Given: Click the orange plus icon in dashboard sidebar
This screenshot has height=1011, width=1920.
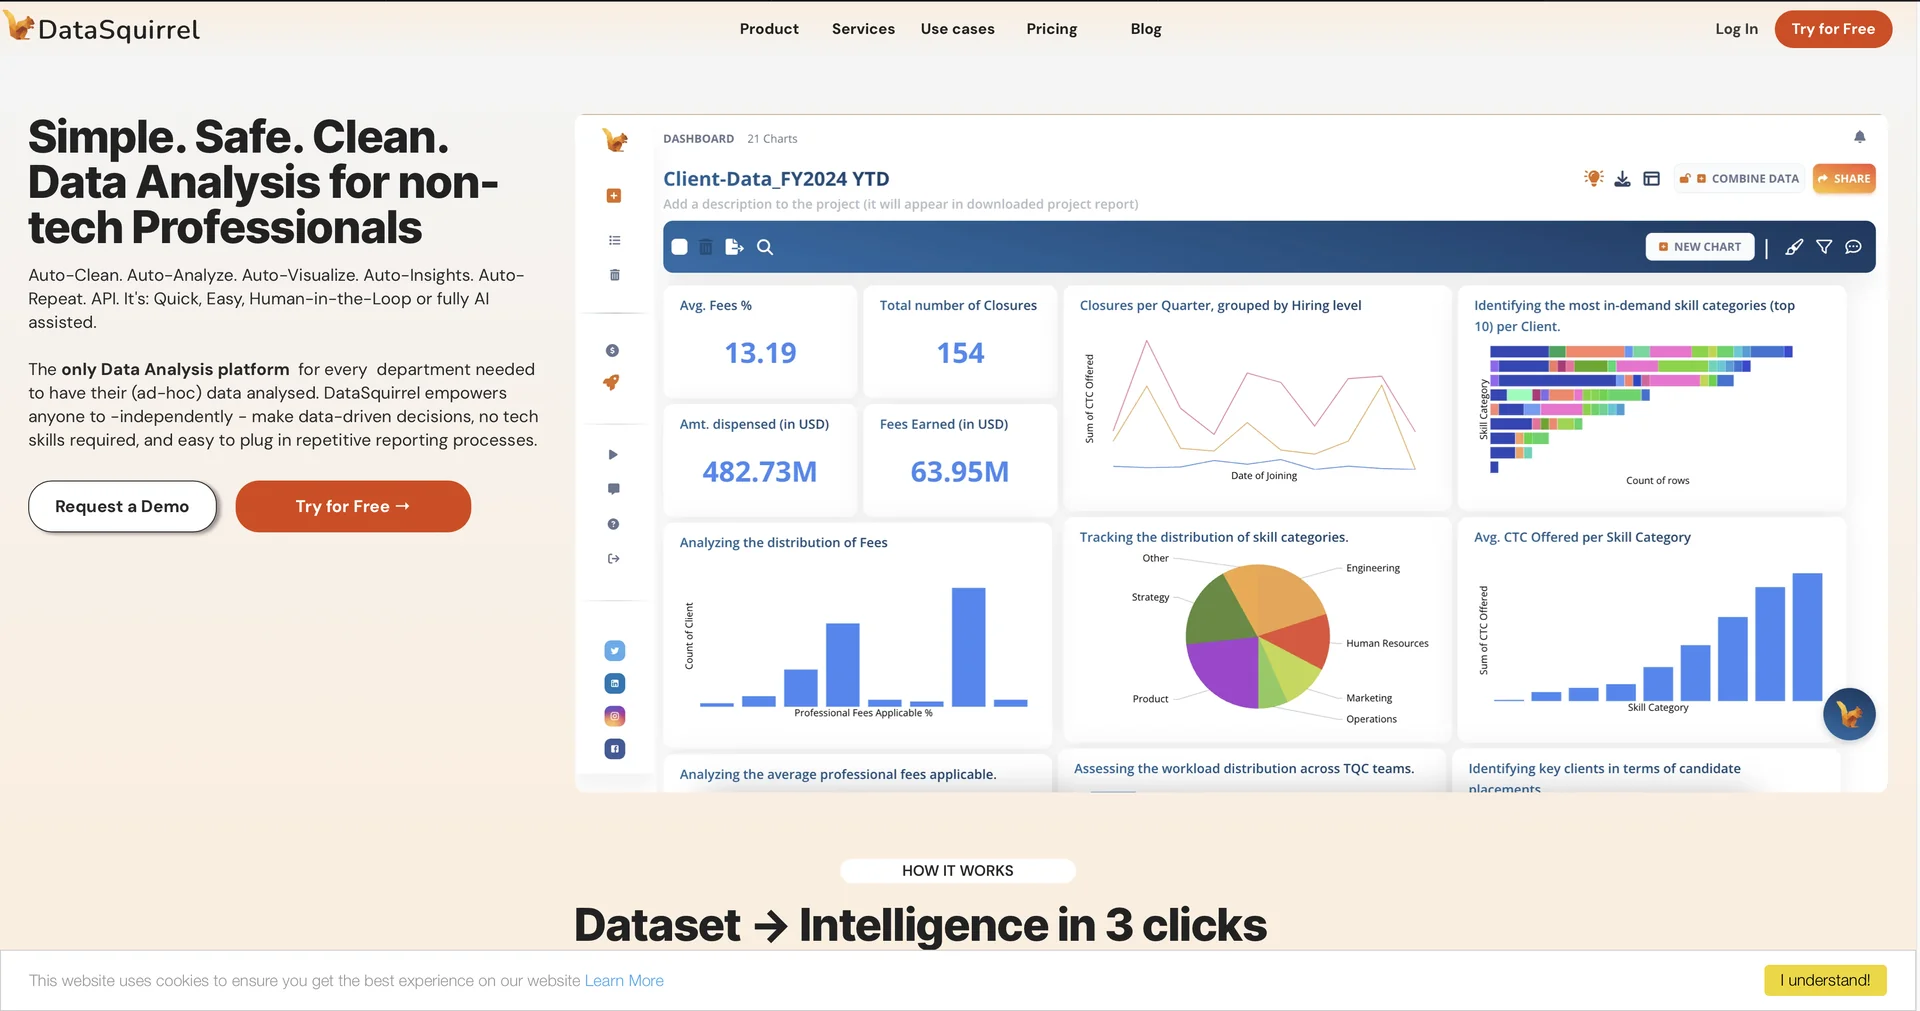Looking at the screenshot, I should 614,196.
